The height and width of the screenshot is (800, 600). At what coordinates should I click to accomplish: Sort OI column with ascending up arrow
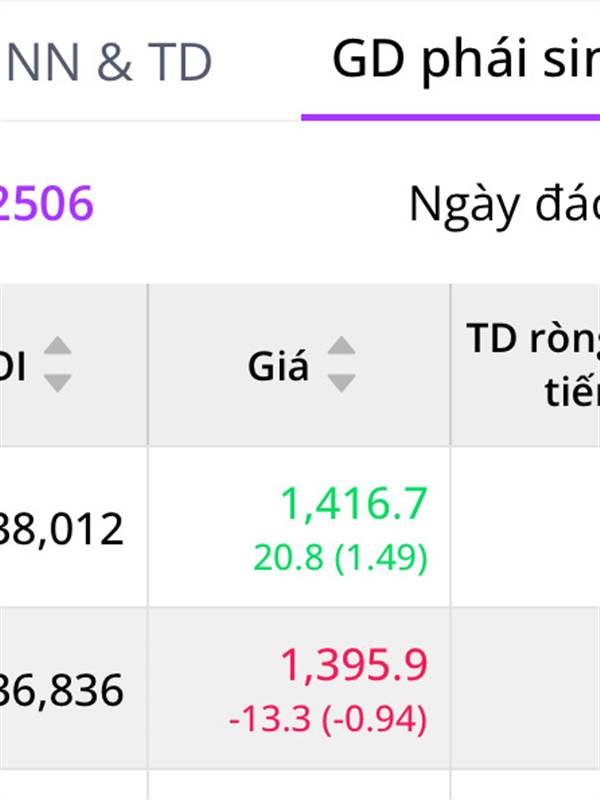tap(57, 346)
